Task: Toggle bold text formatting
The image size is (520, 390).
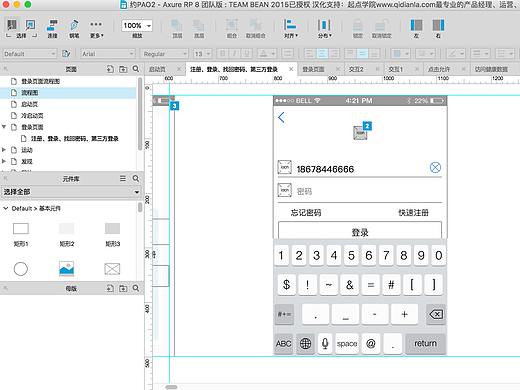Action: 223,54
